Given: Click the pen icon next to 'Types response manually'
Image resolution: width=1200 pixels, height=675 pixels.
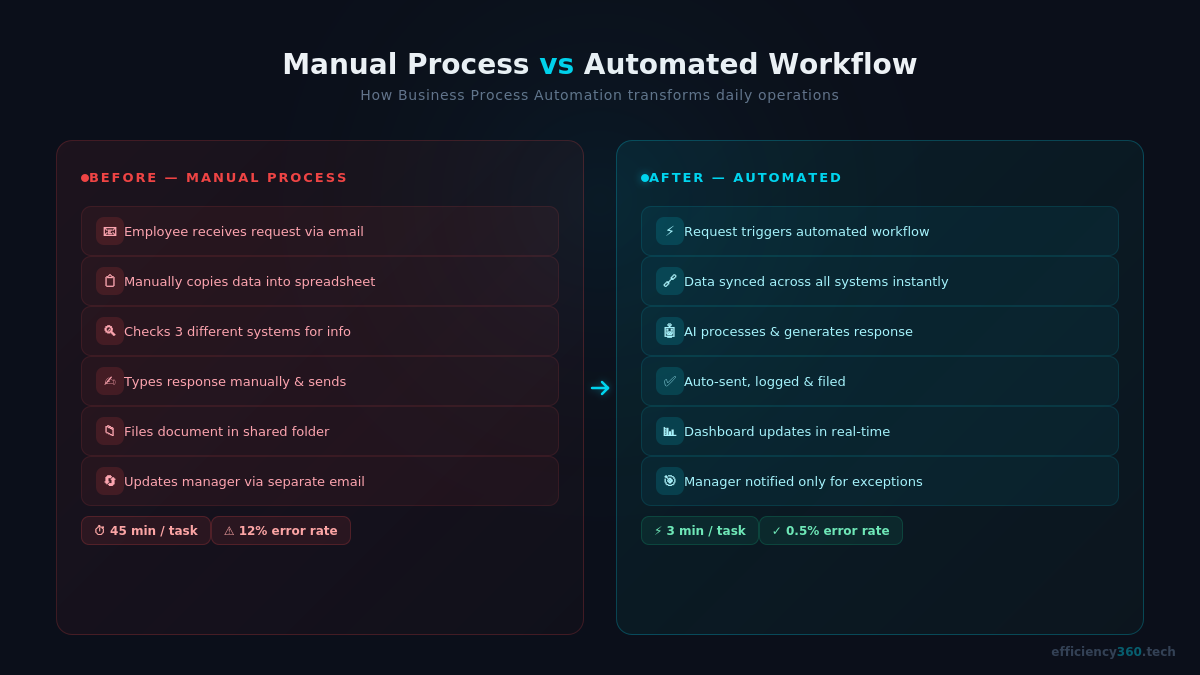Looking at the screenshot, I should coord(109,381).
